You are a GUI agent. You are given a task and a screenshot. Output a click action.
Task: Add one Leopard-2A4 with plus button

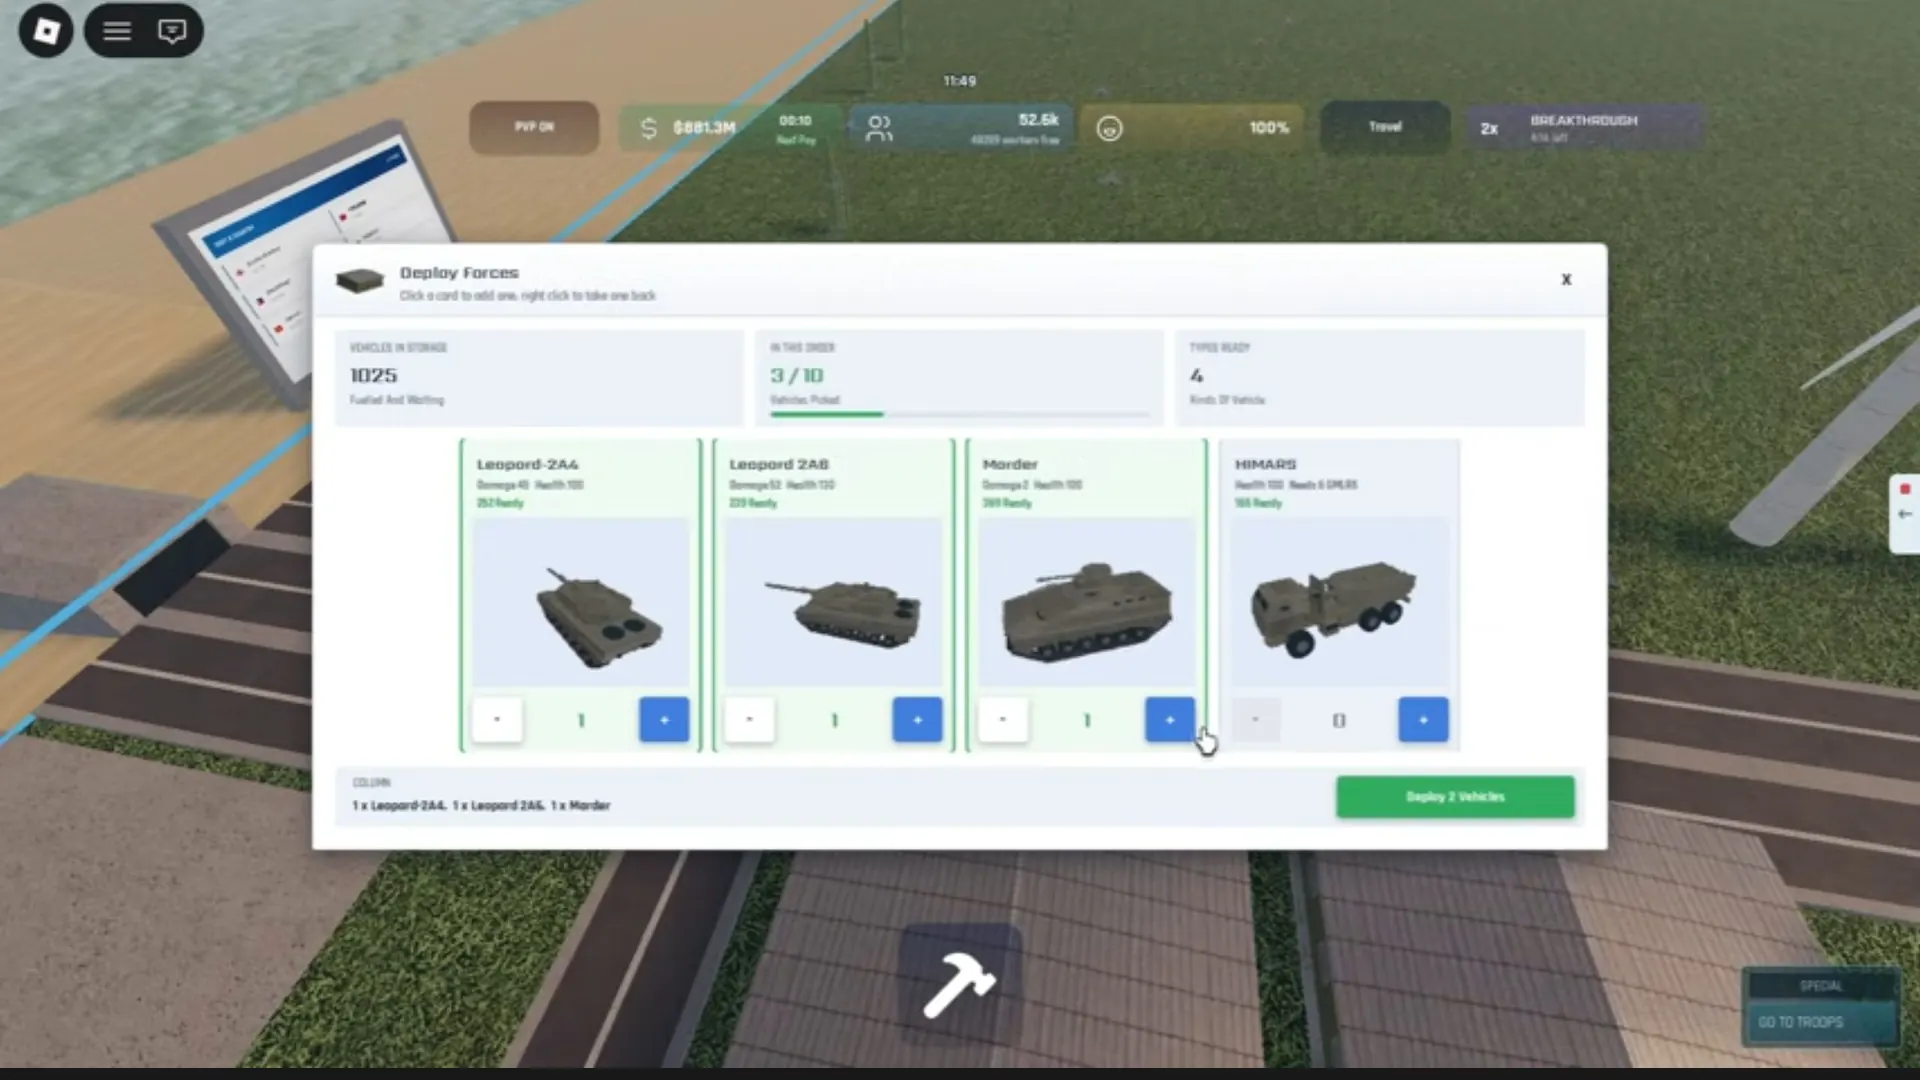[664, 720]
